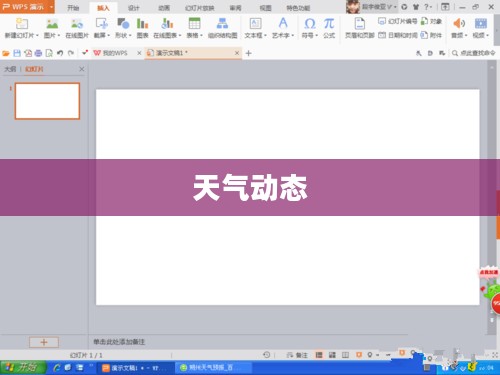Click the 演示文稿1 taskbar button

click(x=135, y=368)
